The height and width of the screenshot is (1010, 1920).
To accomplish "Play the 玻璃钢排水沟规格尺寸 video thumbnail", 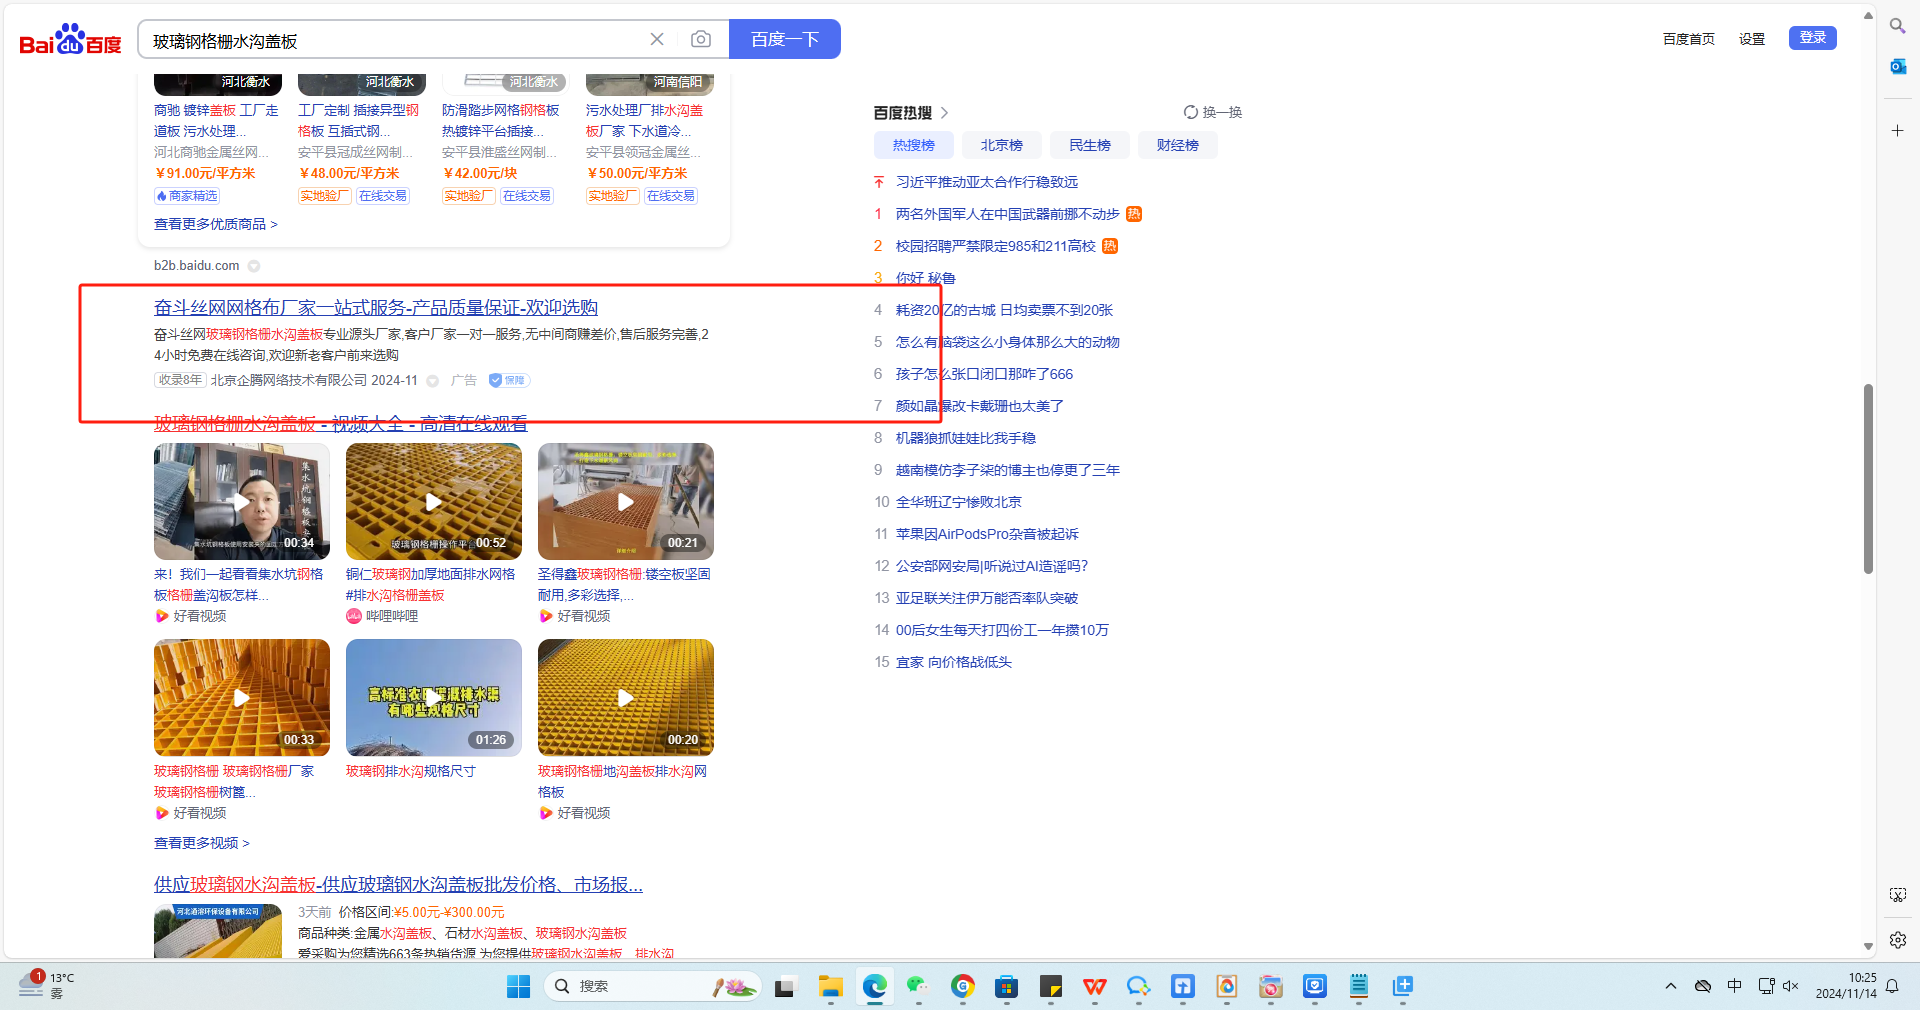I will [x=433, y=697].
